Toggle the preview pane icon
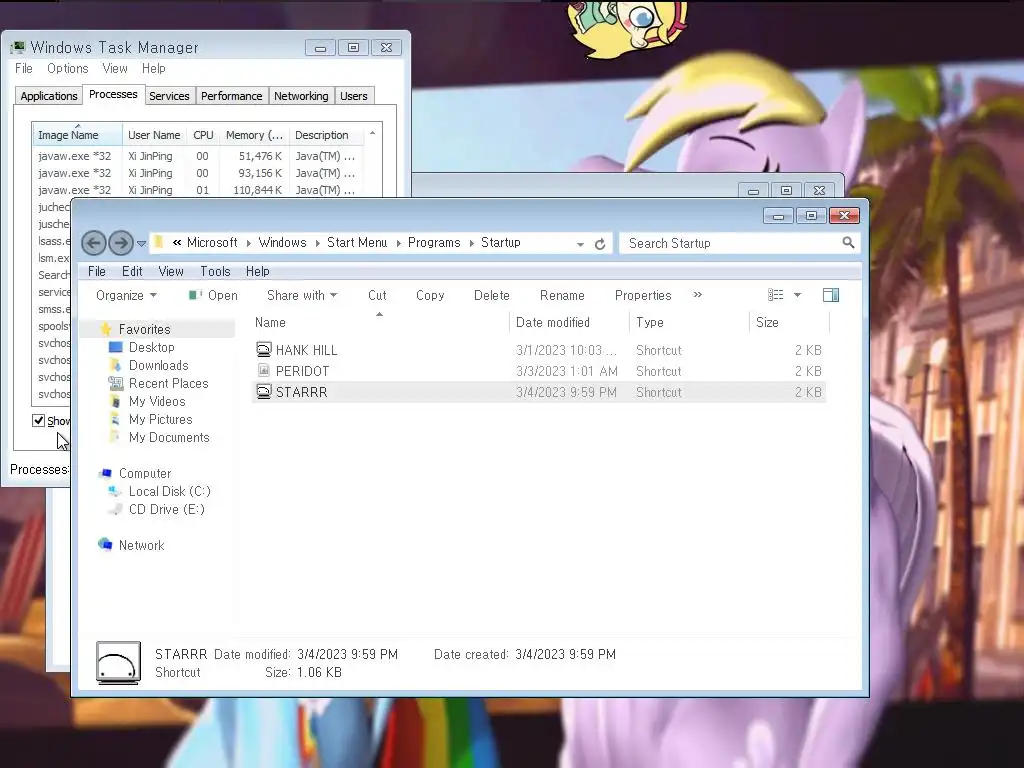 point(831,295)
